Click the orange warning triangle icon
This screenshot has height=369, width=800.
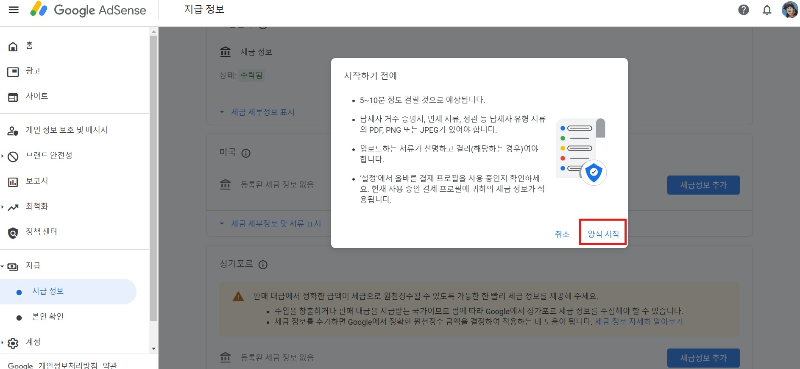[x=238, y=297]
